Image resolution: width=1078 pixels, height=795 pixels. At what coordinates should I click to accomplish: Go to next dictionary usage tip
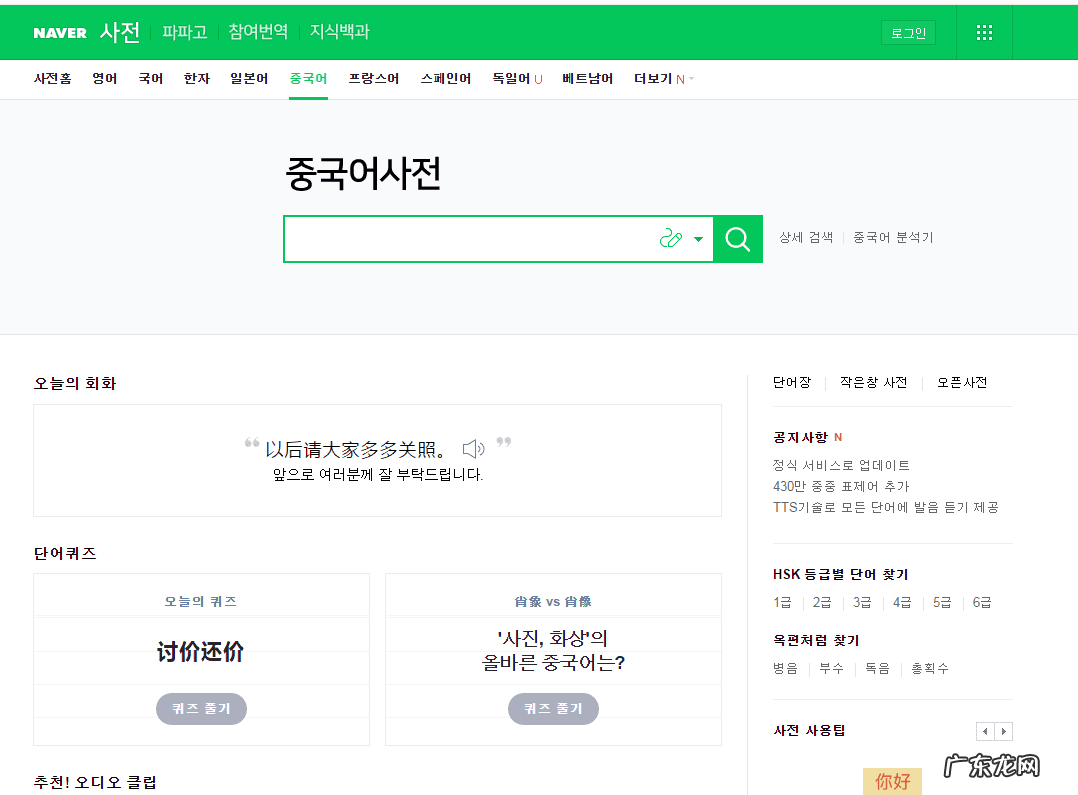(1003, 731)
